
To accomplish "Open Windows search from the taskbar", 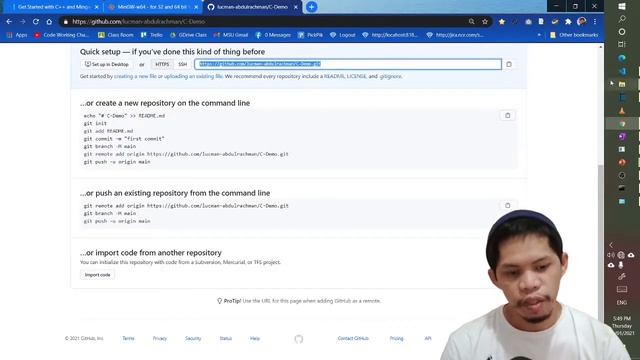I will [x=622, y=19].
